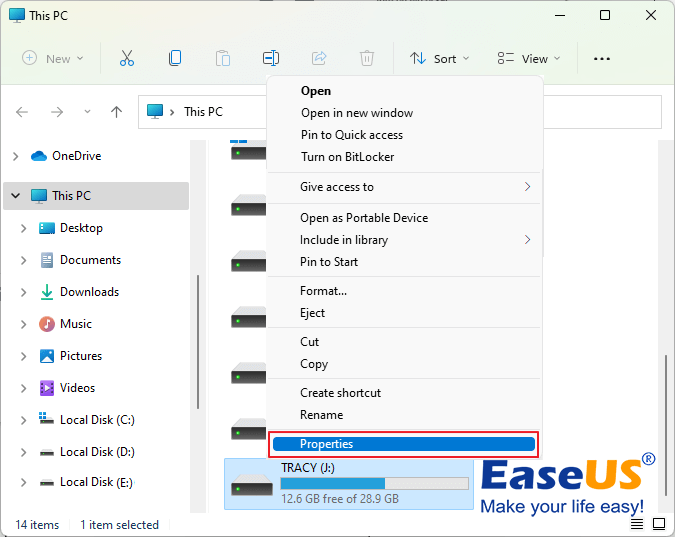
Task: Switch to large icons view in status bar
Action: (659, 524)
